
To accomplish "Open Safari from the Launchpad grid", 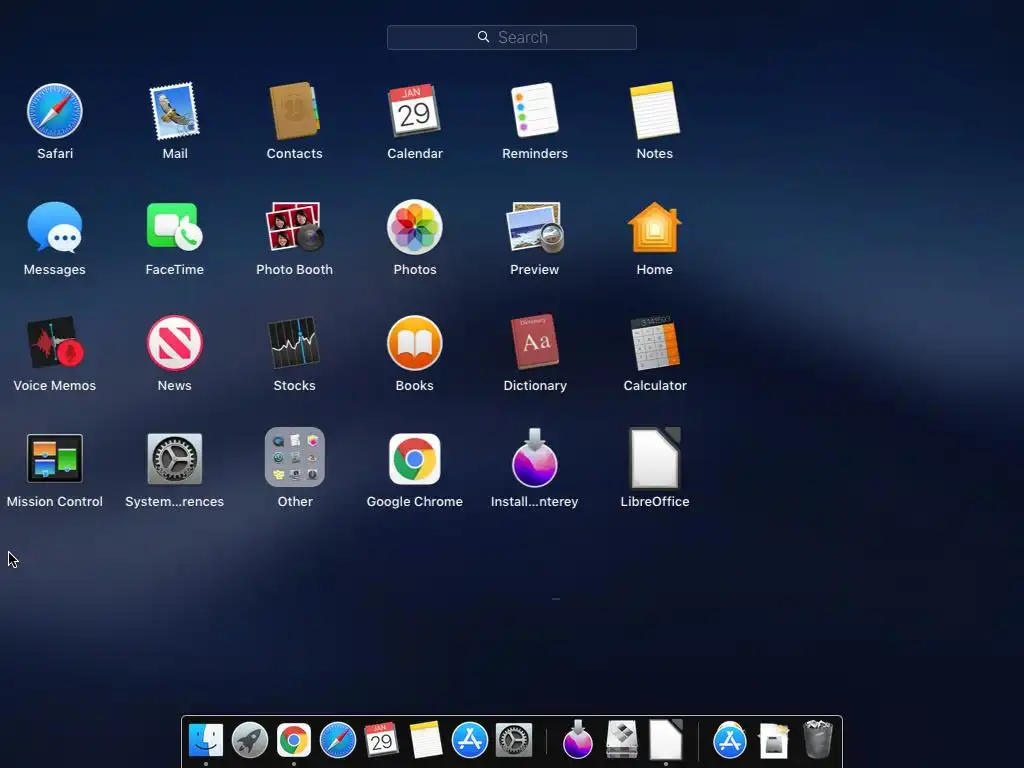I will (55, 111).
